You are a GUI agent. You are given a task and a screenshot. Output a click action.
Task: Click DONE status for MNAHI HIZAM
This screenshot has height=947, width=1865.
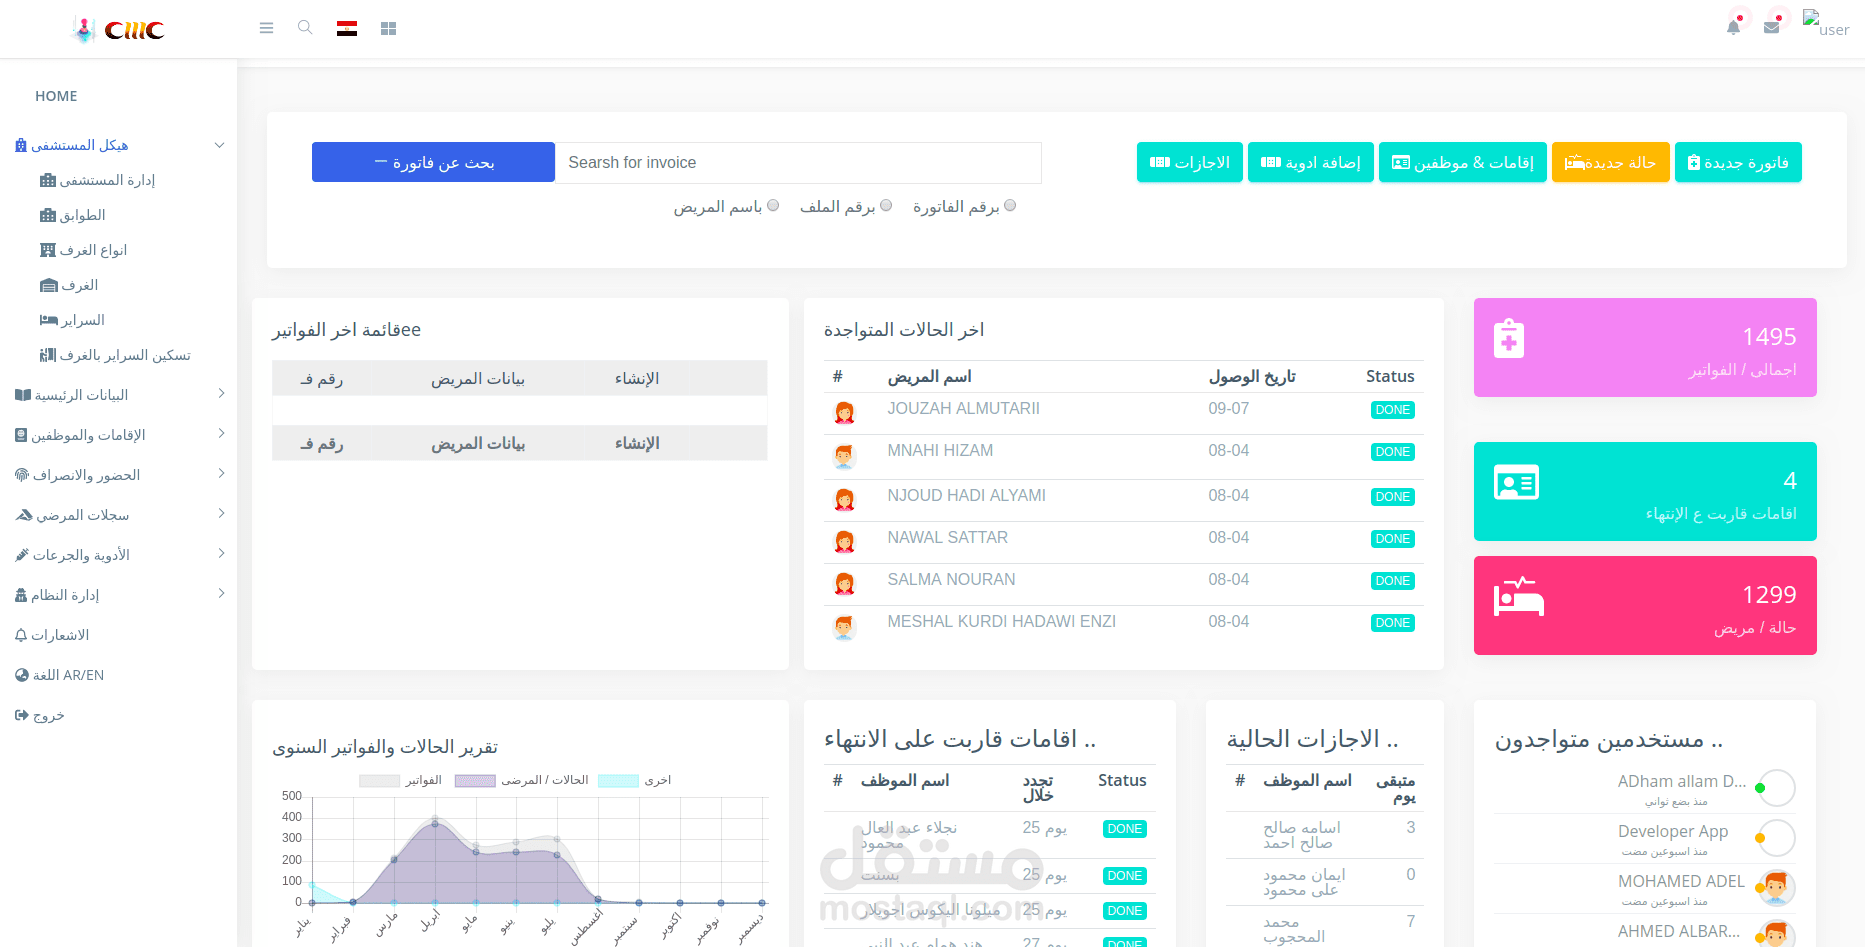tap(1392, 452)
